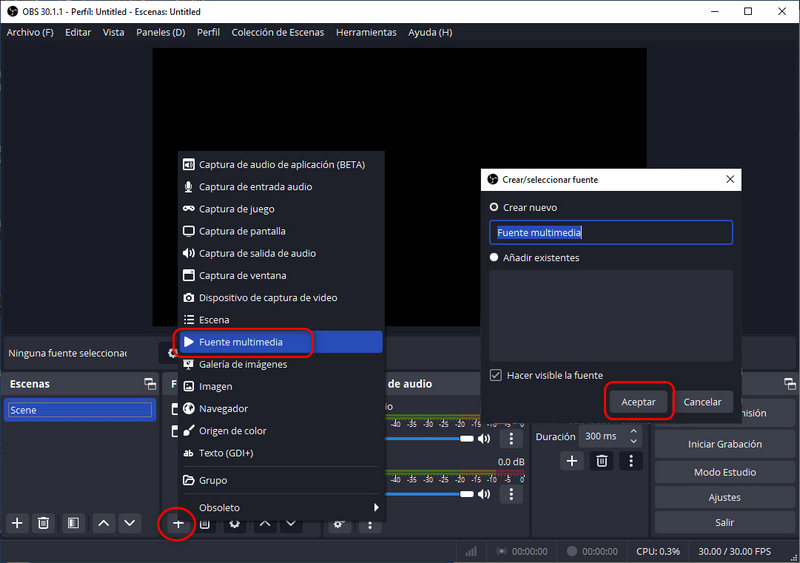Mute the 0.0 dB audio channel speaker icon
This screenshot has height=563, width=800.
[484, 494]
